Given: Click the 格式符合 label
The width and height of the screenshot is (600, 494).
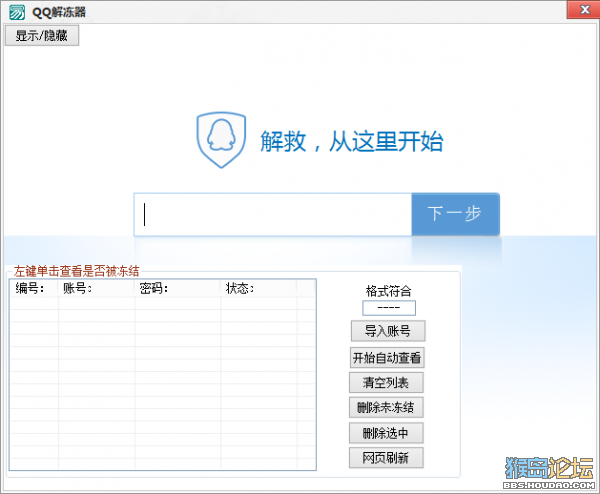Looking at the screenshot, I should (388, 291).
